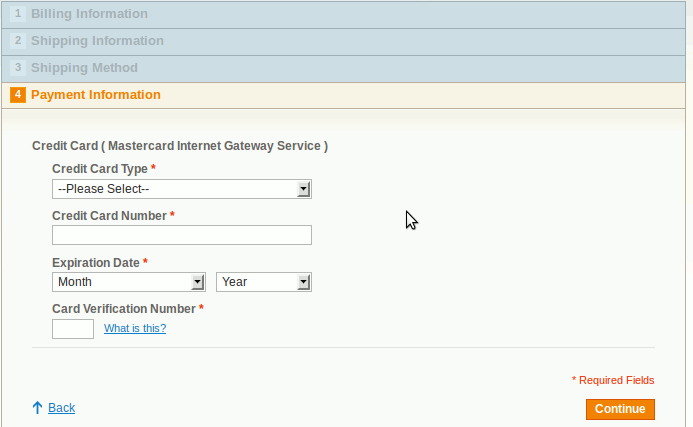This screenshot has height=427, width=693.
Task: Click the Month dropdown arrow button
Action: coord(198,282)
